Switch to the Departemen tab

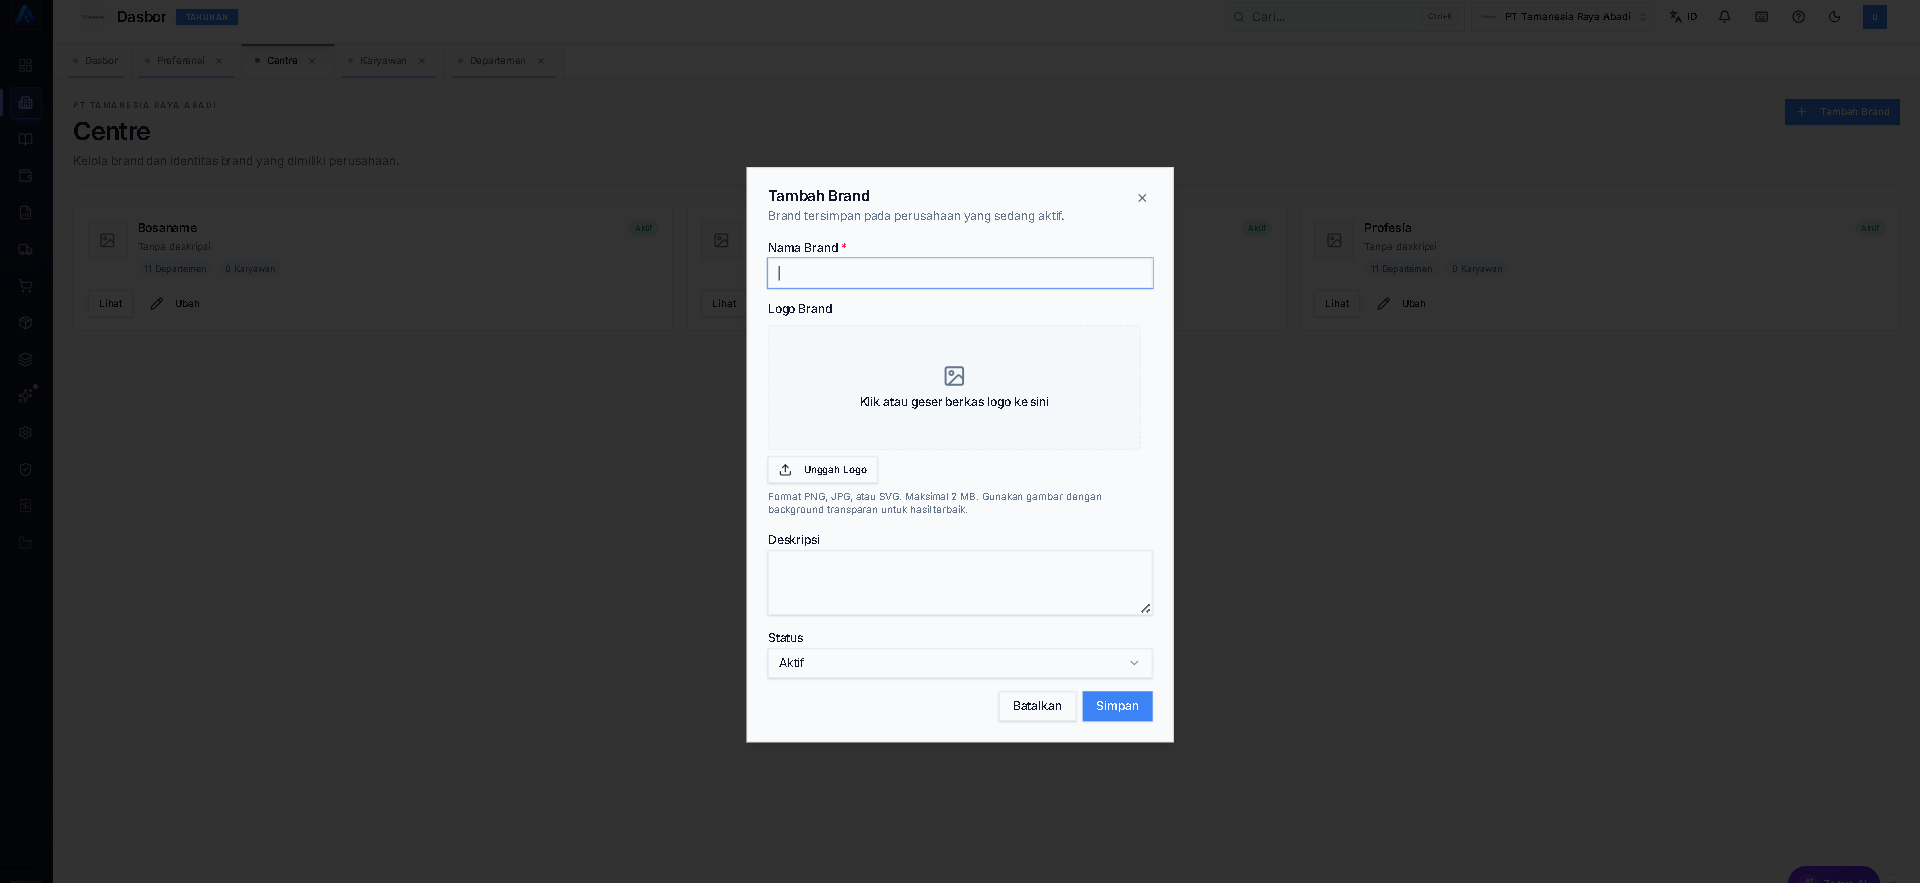tap(497, 61)
